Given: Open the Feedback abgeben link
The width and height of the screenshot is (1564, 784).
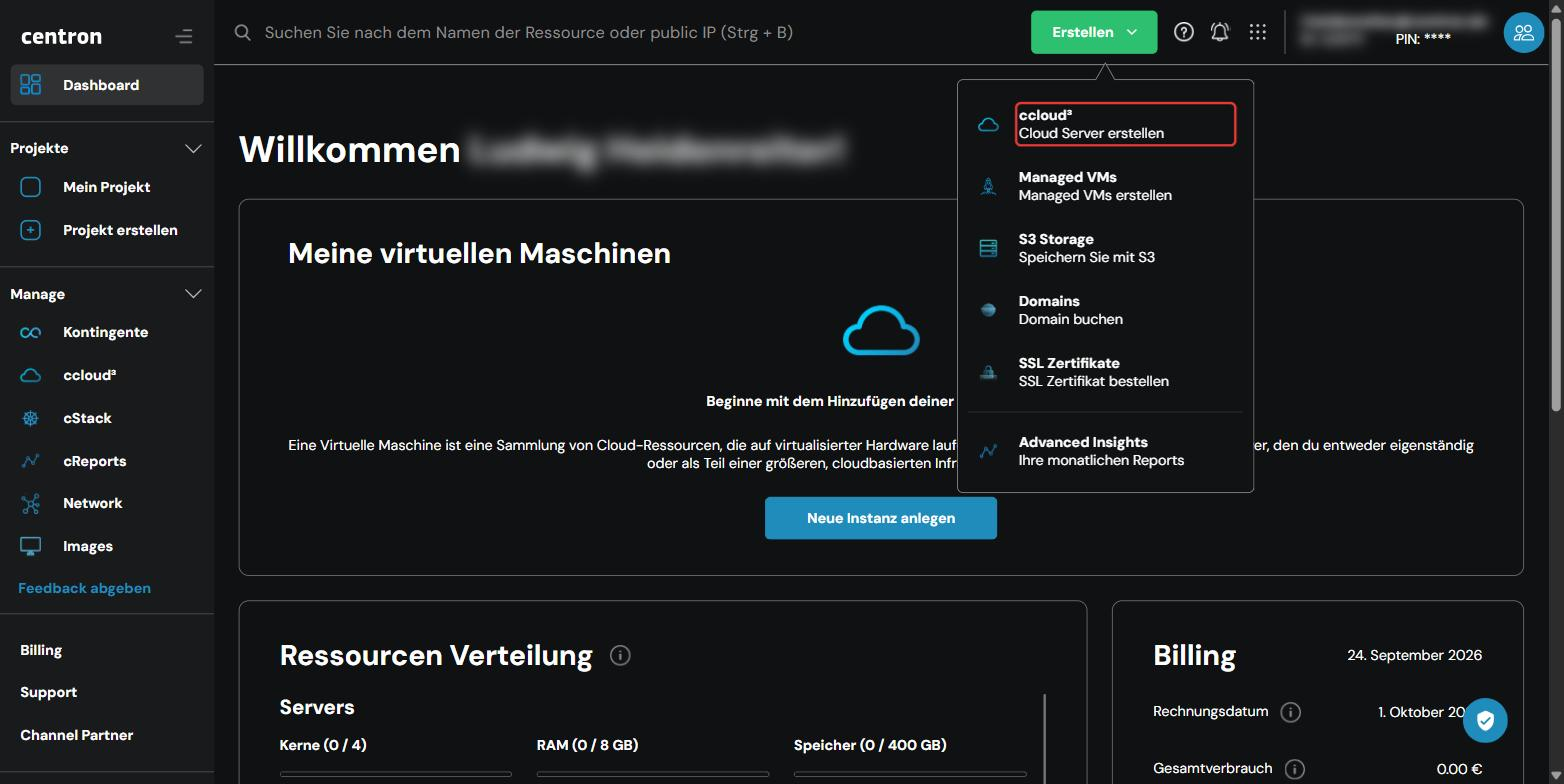Looking at the screenshot, I should pos(85,588).
